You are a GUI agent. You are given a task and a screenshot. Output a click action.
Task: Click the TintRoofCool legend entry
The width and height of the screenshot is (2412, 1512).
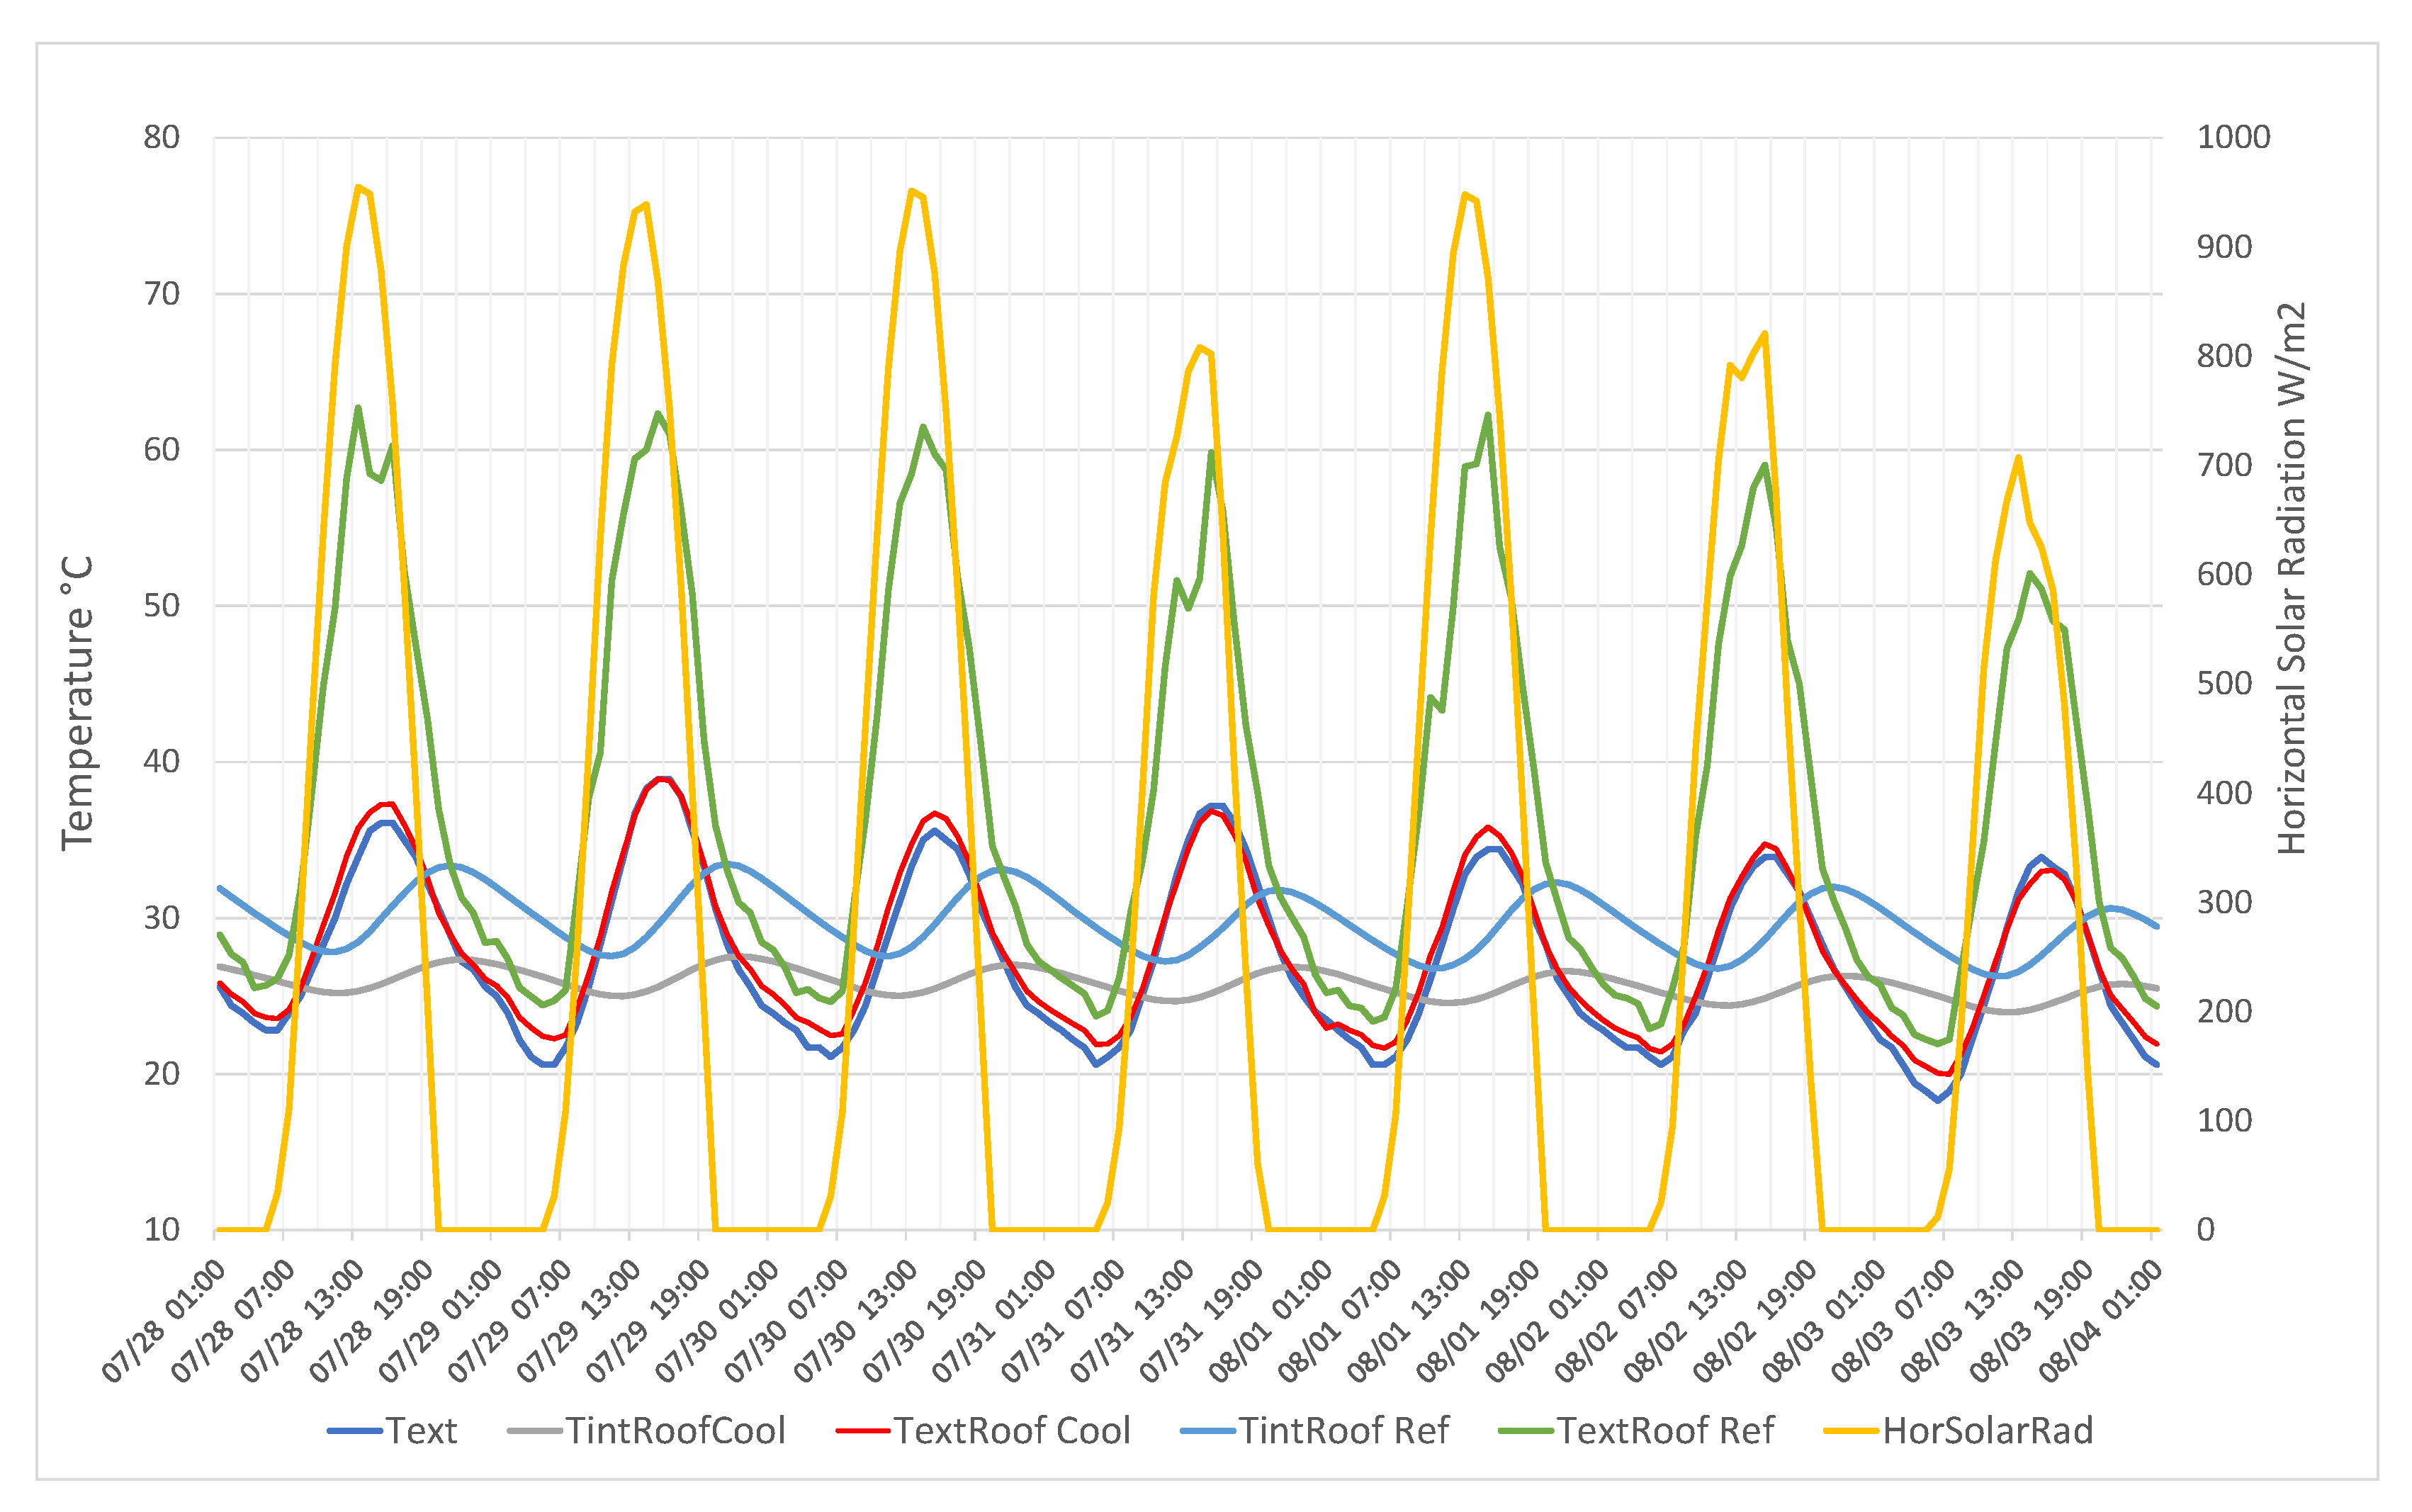pos(675,1431)
